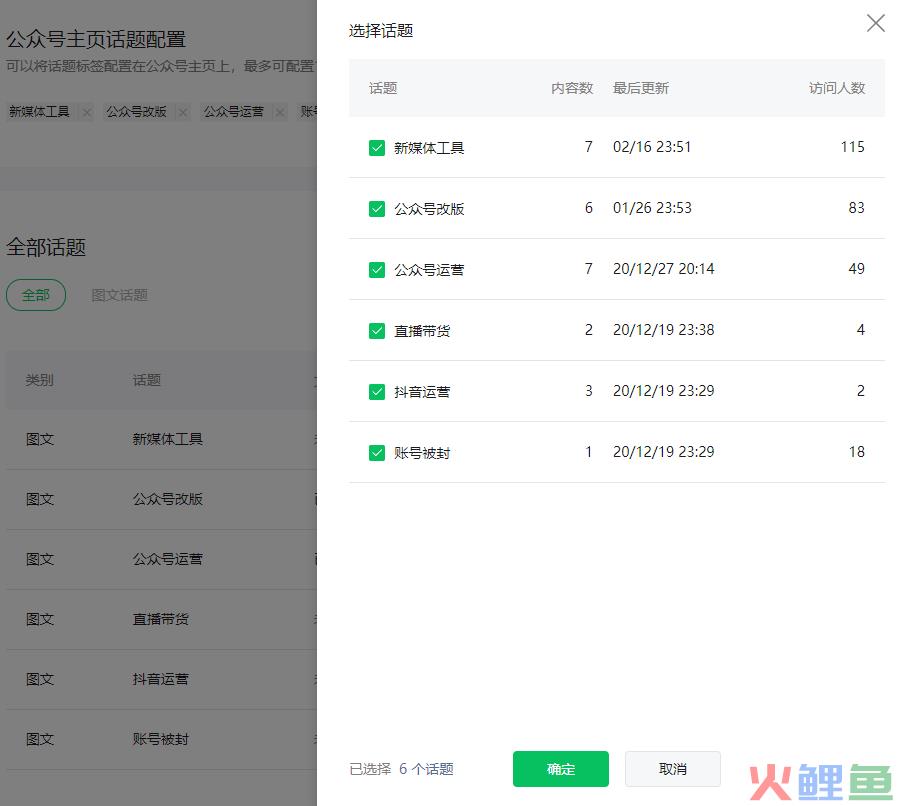Click the 话题 column header in dialog
The image size is (917, 806).
click(x=383, y=88)
